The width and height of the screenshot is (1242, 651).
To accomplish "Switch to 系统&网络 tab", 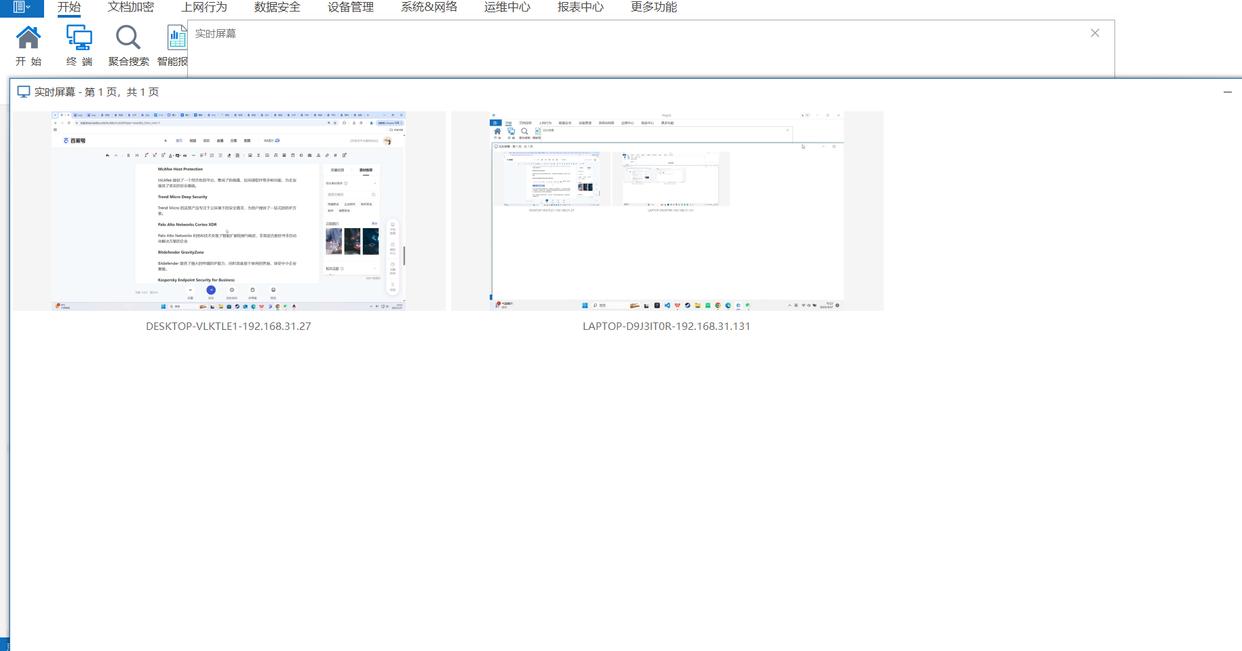I will [428, 7].
